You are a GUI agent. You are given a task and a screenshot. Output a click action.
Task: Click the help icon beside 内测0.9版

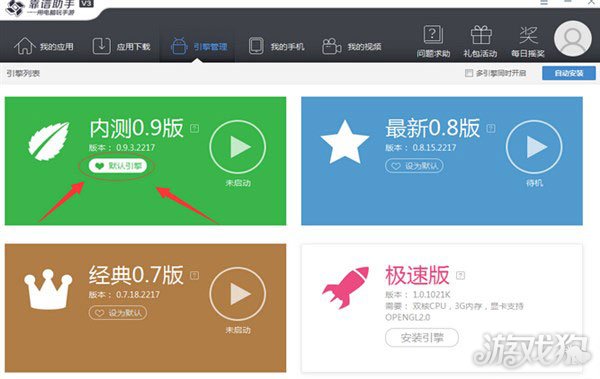(x=194, y=128)
